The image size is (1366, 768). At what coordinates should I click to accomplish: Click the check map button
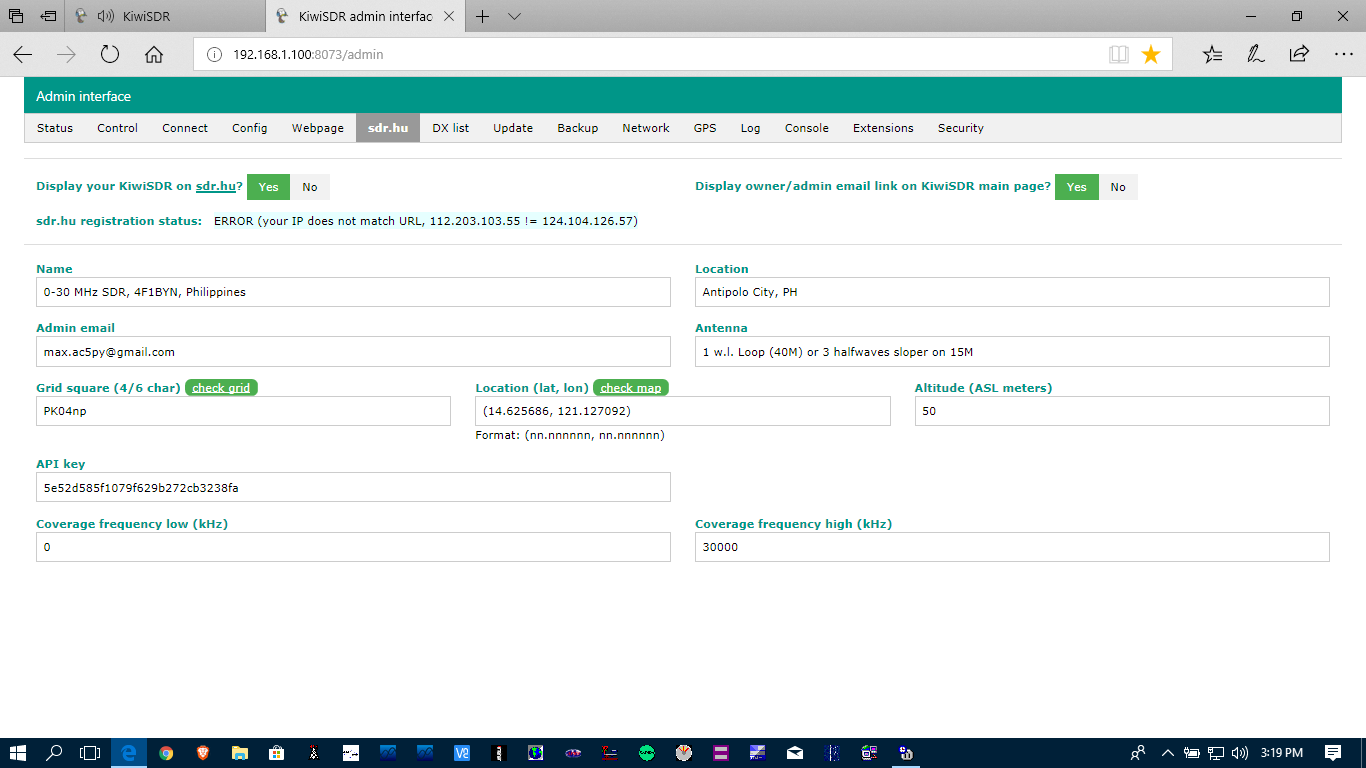[631, 388]
